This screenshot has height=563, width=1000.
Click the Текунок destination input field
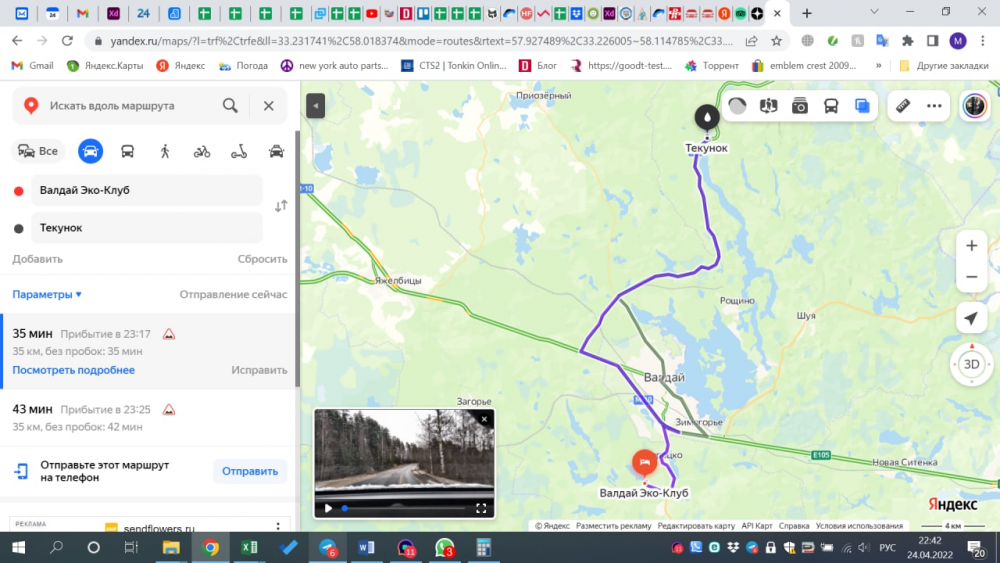tap(146, 228)
